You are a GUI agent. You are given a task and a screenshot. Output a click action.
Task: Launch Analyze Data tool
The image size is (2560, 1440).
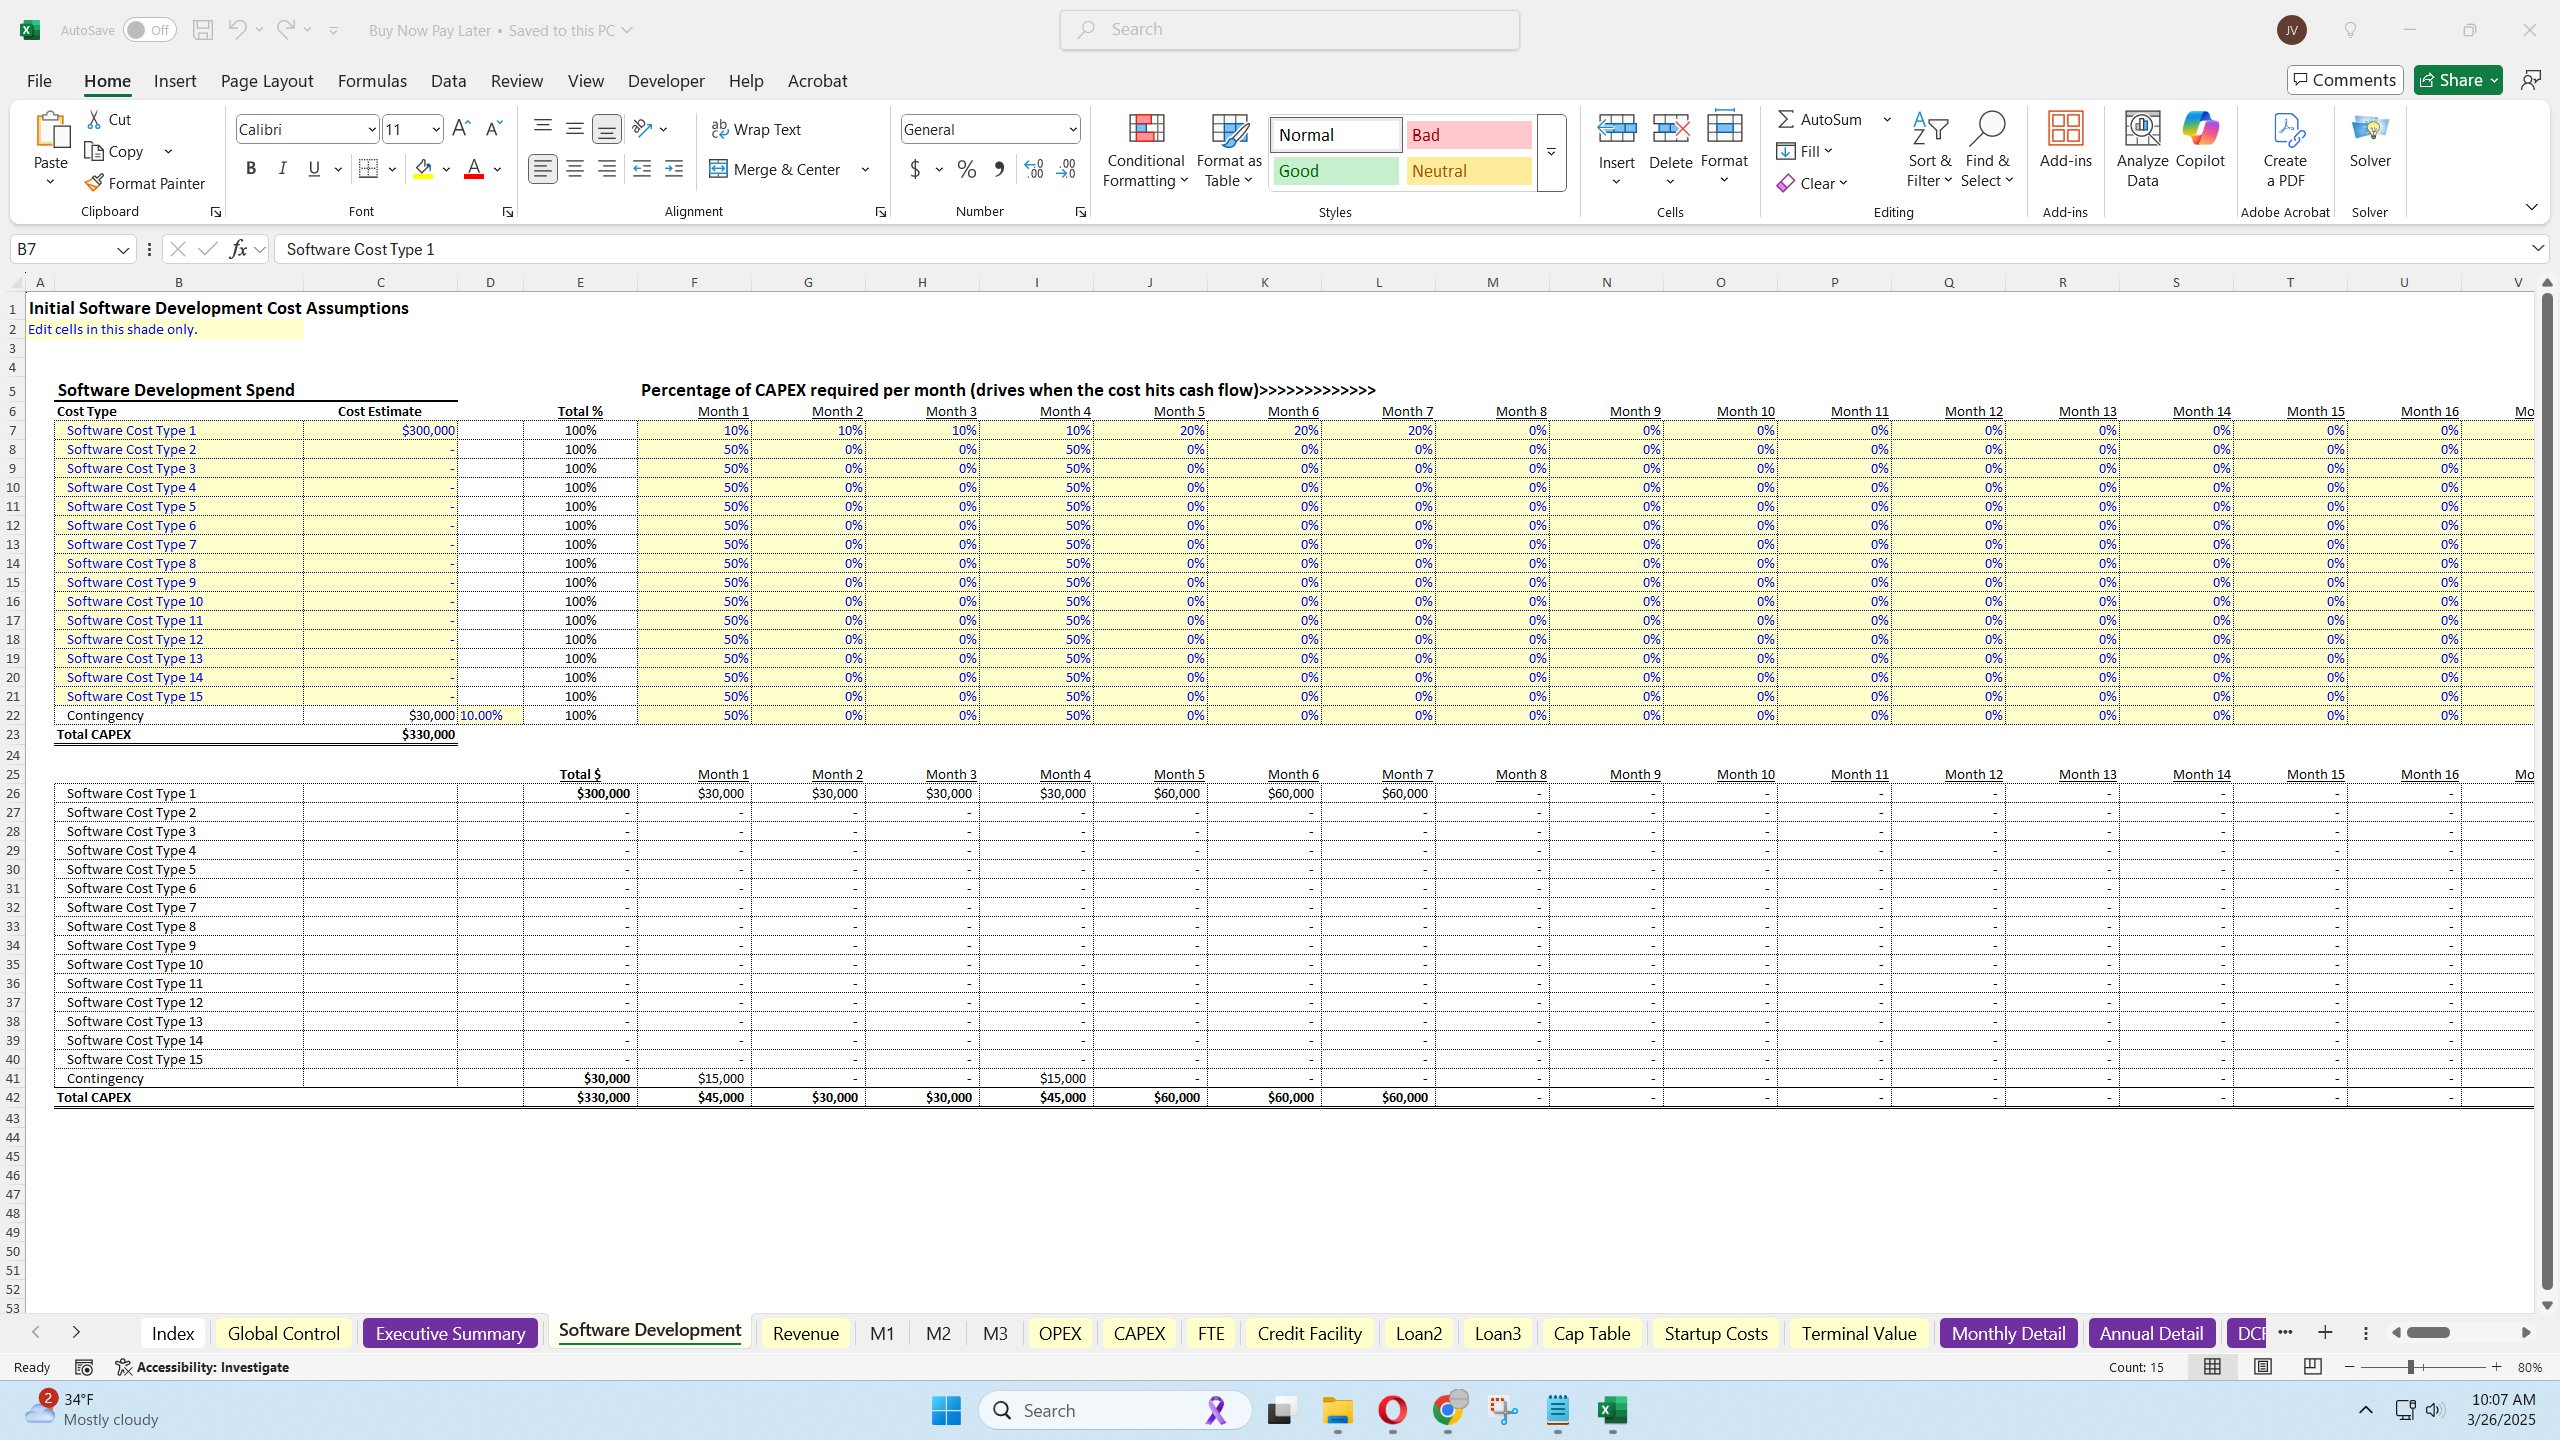click(2141, 148)
